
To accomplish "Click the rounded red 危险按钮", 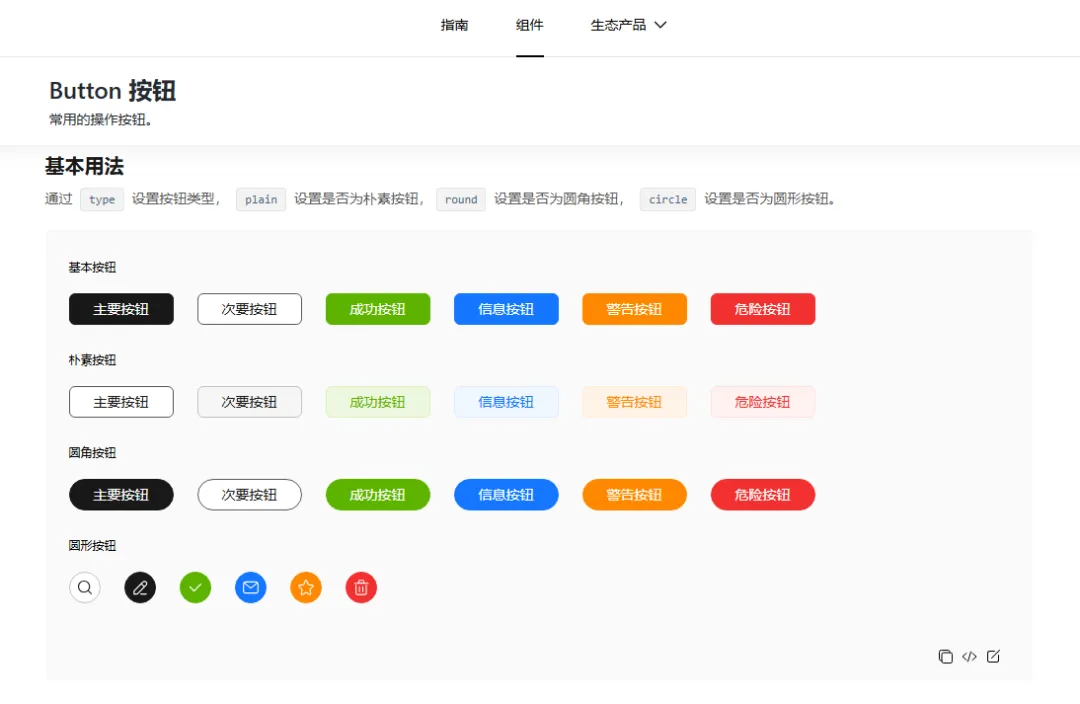I will [763, 495].
